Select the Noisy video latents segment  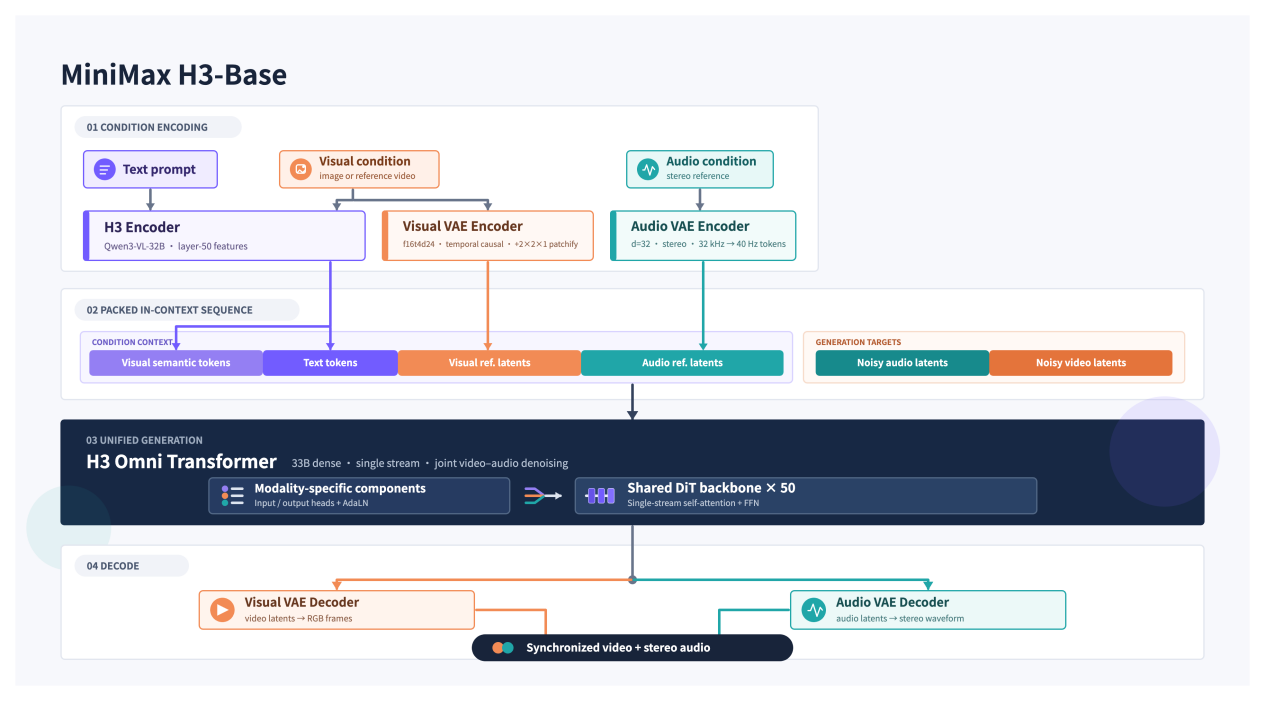pos(1081,363)
